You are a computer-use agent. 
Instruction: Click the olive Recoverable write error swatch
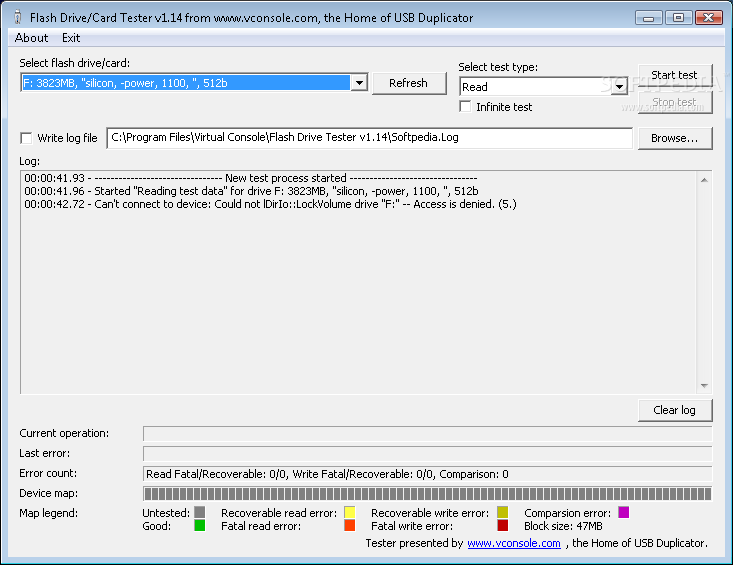503,513
